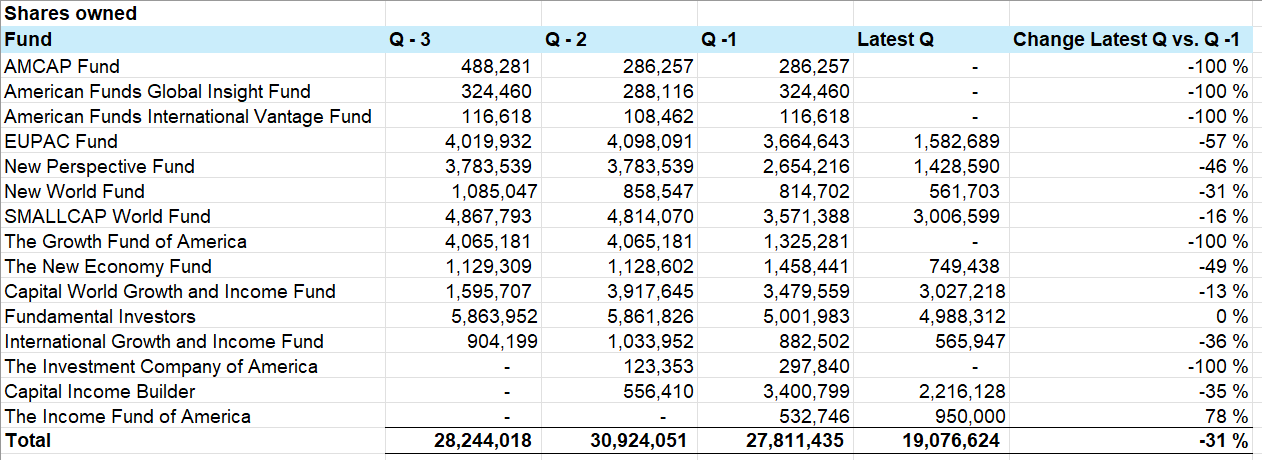
Task: Click Investment Company of America Q-2 123,353
Action: tap(657, 366)
